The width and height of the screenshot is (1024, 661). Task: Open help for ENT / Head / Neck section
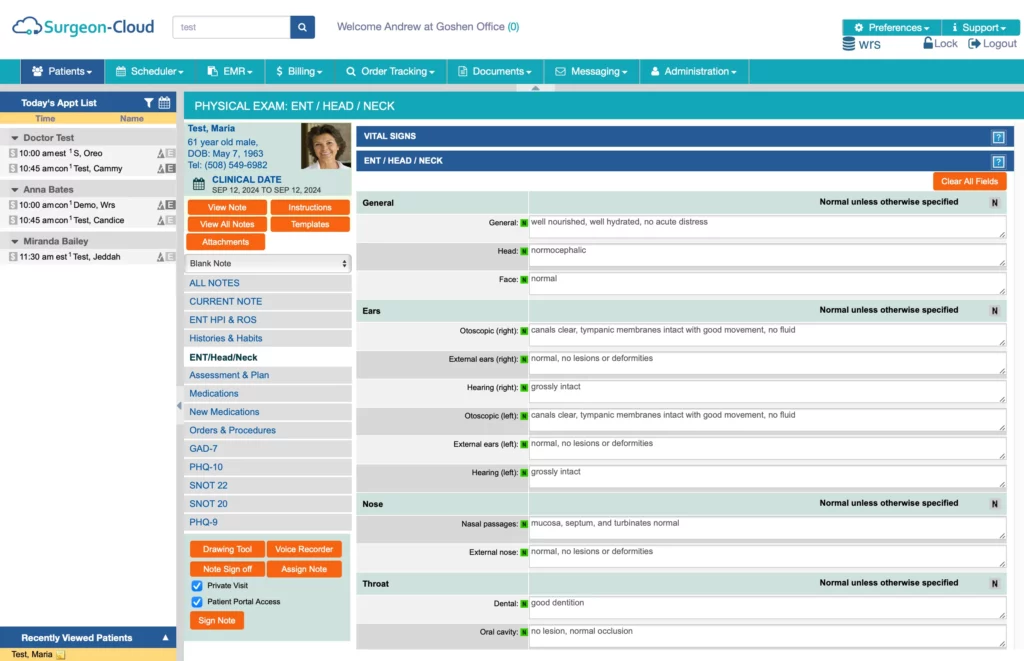point(998,161)
